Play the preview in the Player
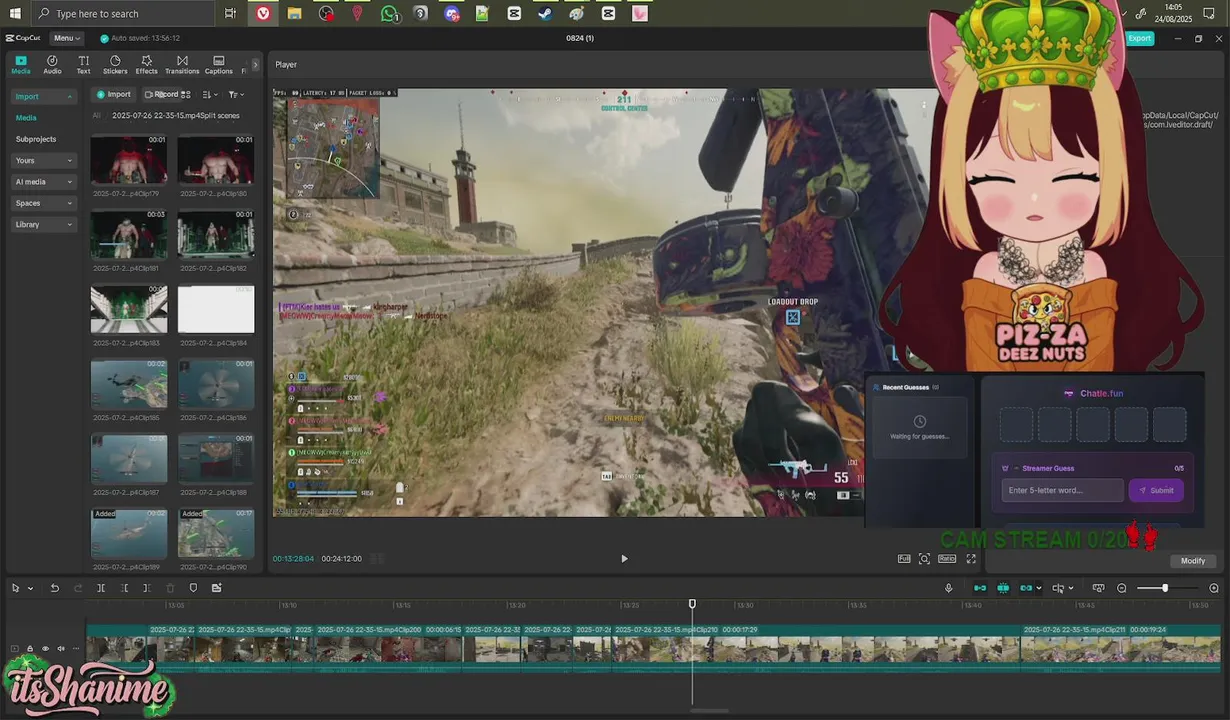This screenshot has width=1230, height=720. coord(624,559)
